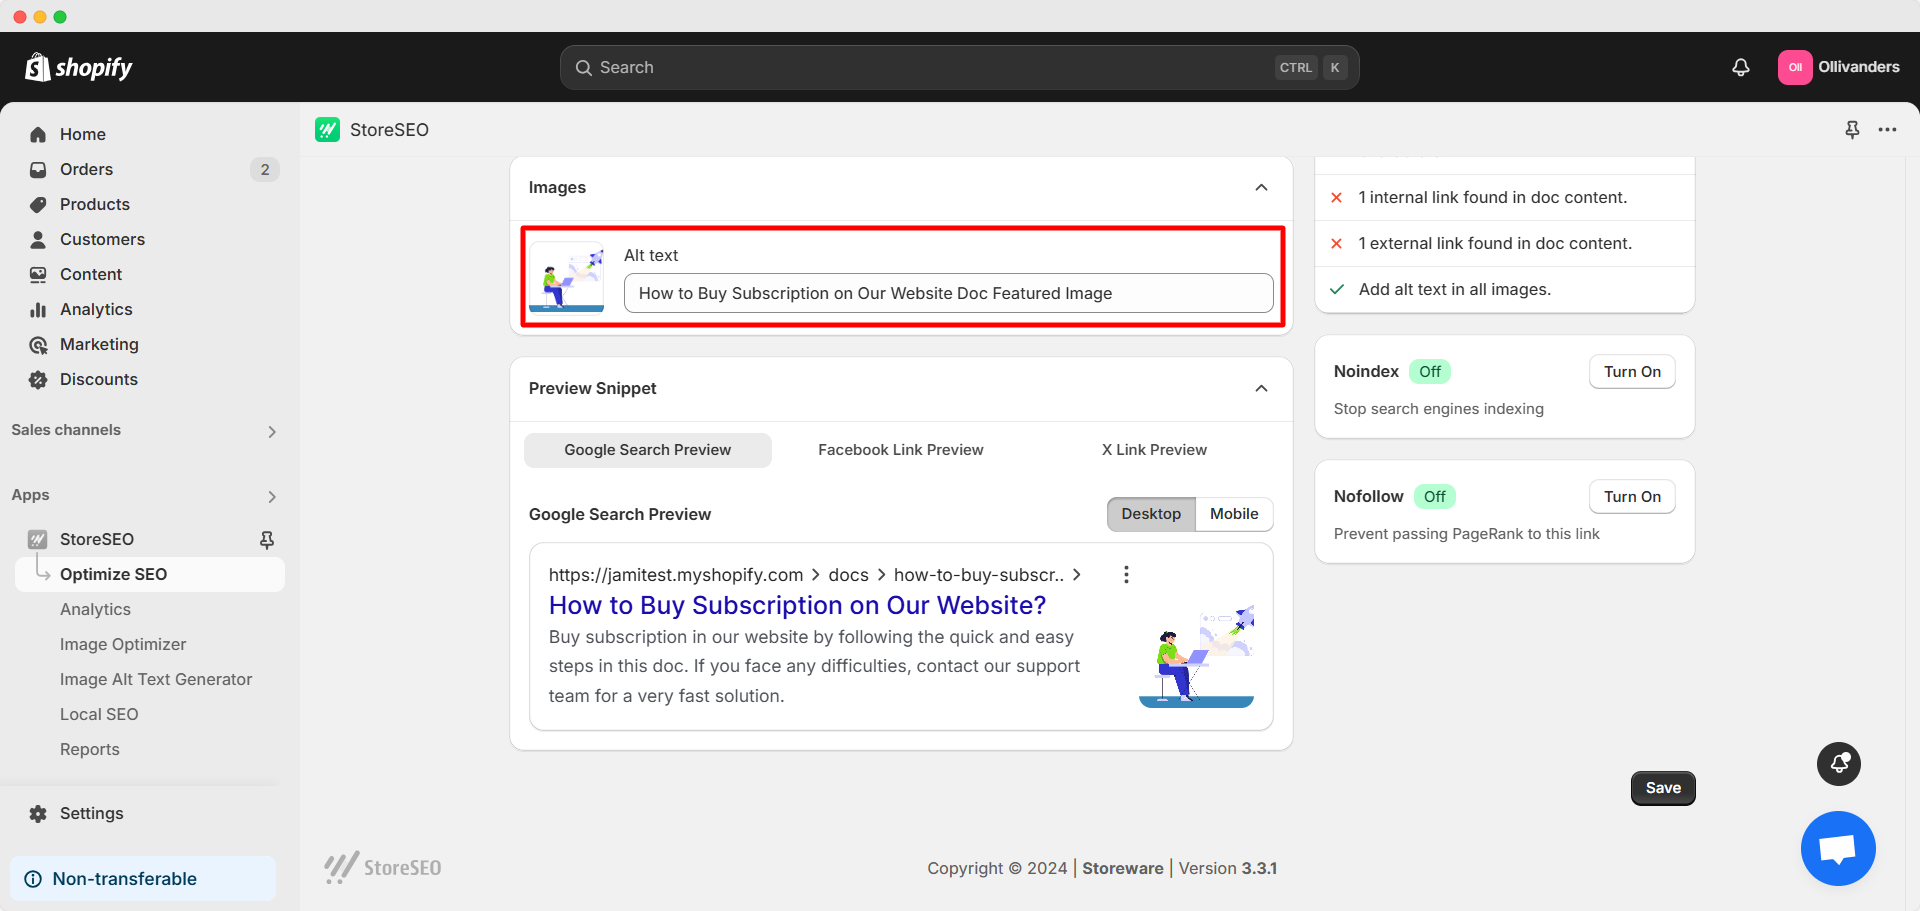
Task: Open Marketing from the sidebar
Action: click(98, 344)
